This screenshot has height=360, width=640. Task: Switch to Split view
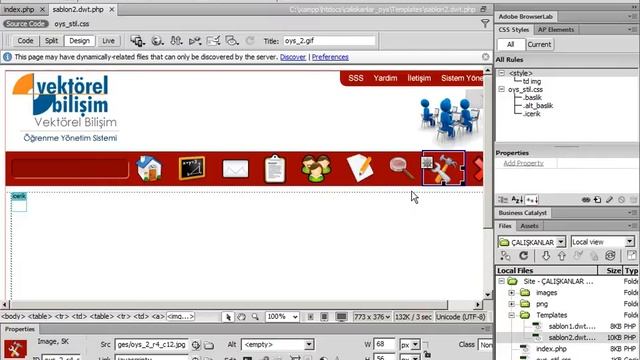click(x=51, y=41)
